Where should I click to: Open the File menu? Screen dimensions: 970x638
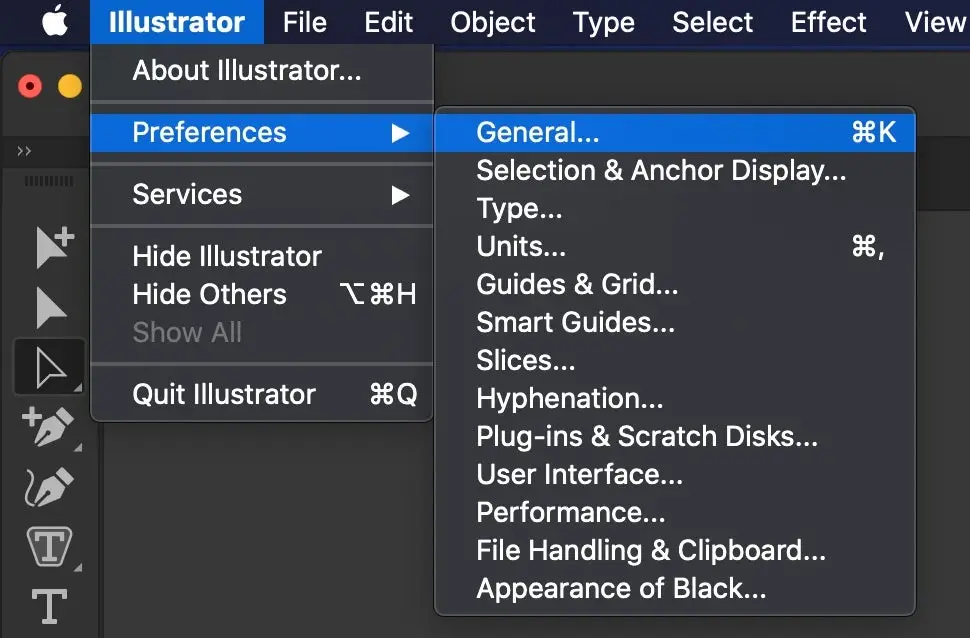[304, 21]
